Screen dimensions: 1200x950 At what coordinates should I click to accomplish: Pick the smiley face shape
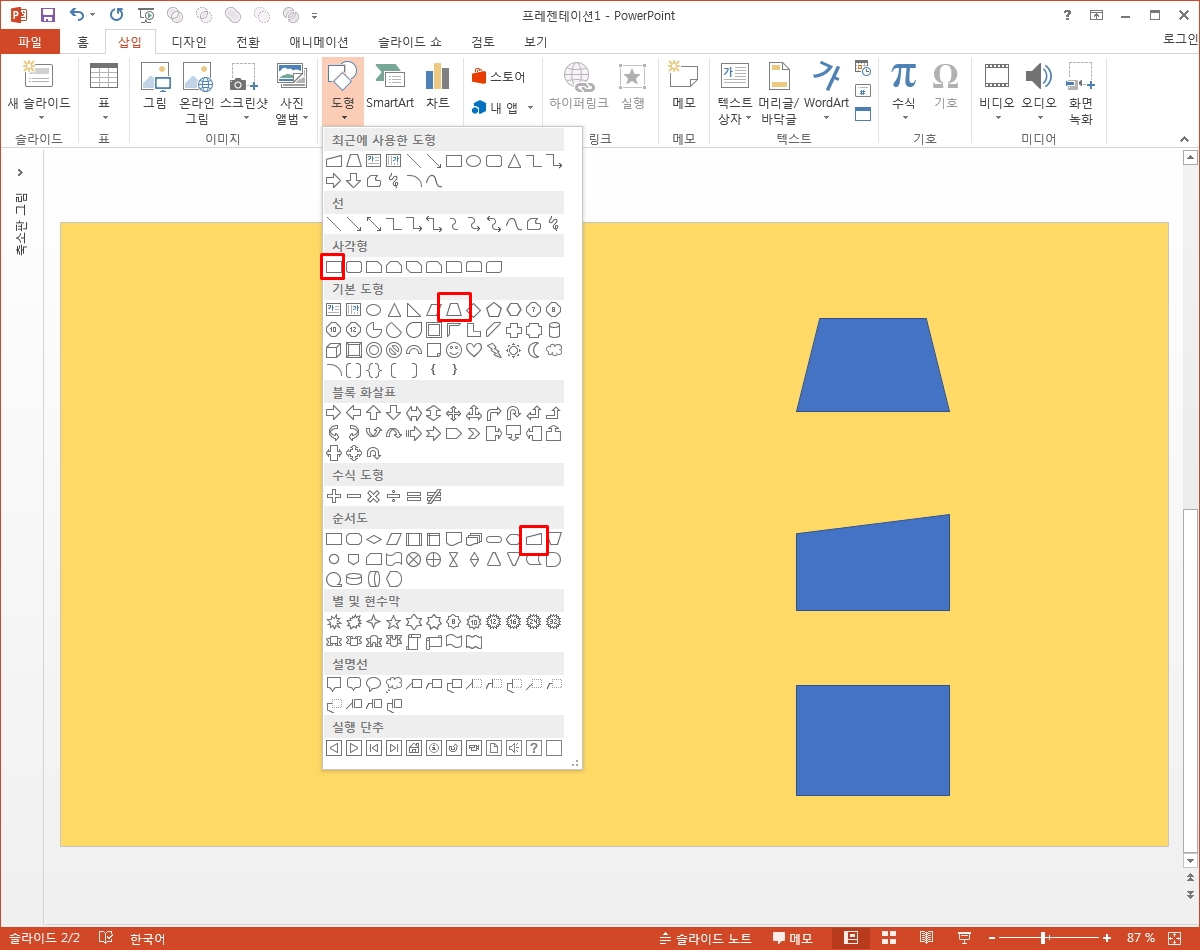click(453, 350)
